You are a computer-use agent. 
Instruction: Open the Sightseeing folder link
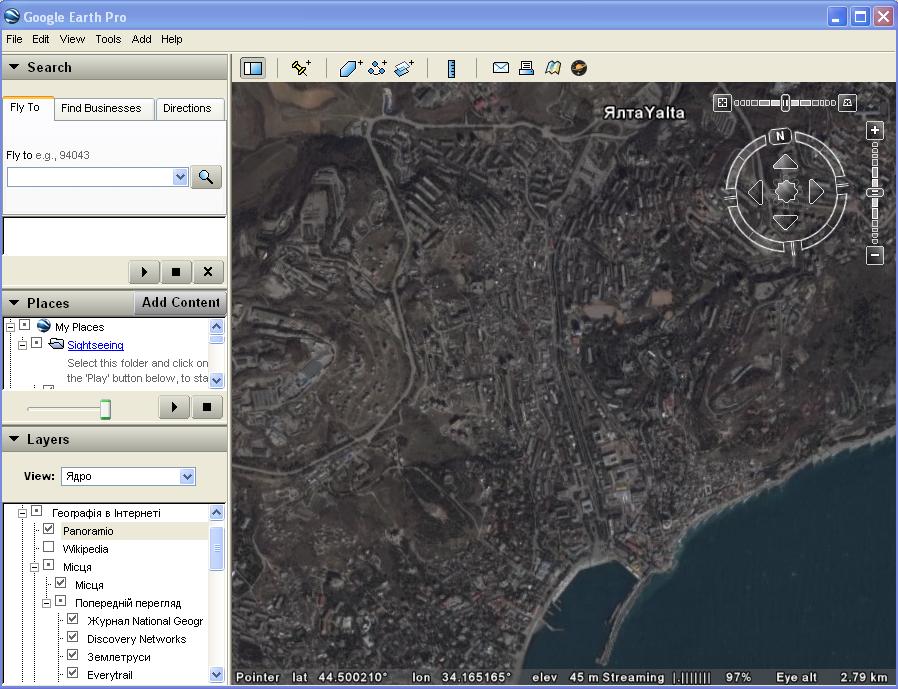pos(95,345)
